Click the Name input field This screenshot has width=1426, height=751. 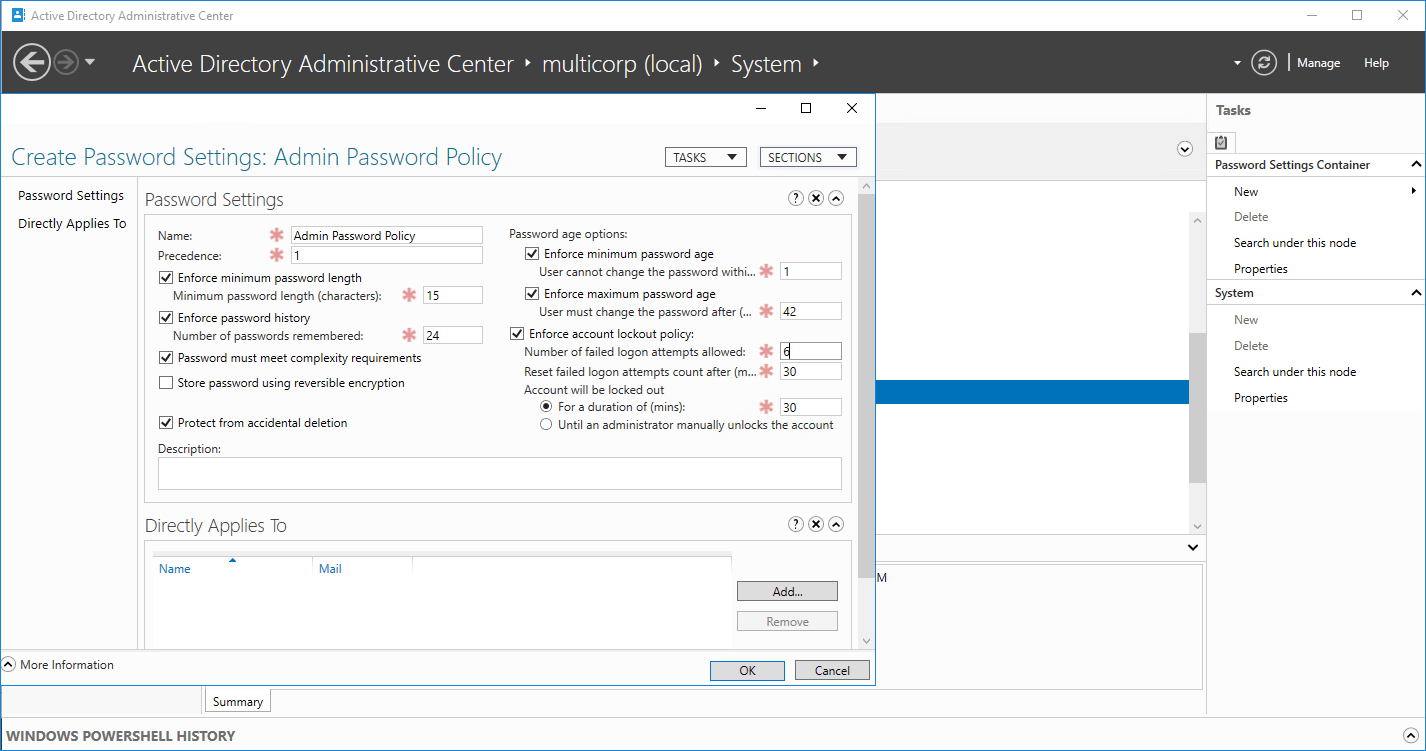click(387, 236)
